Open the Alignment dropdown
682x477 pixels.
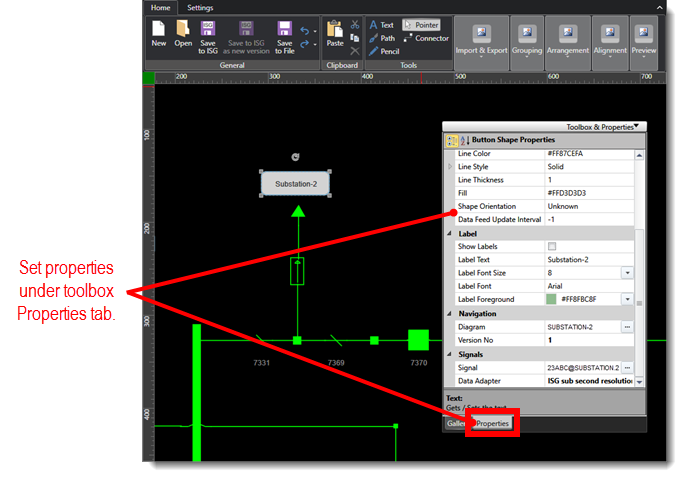(x=611, y=39)
